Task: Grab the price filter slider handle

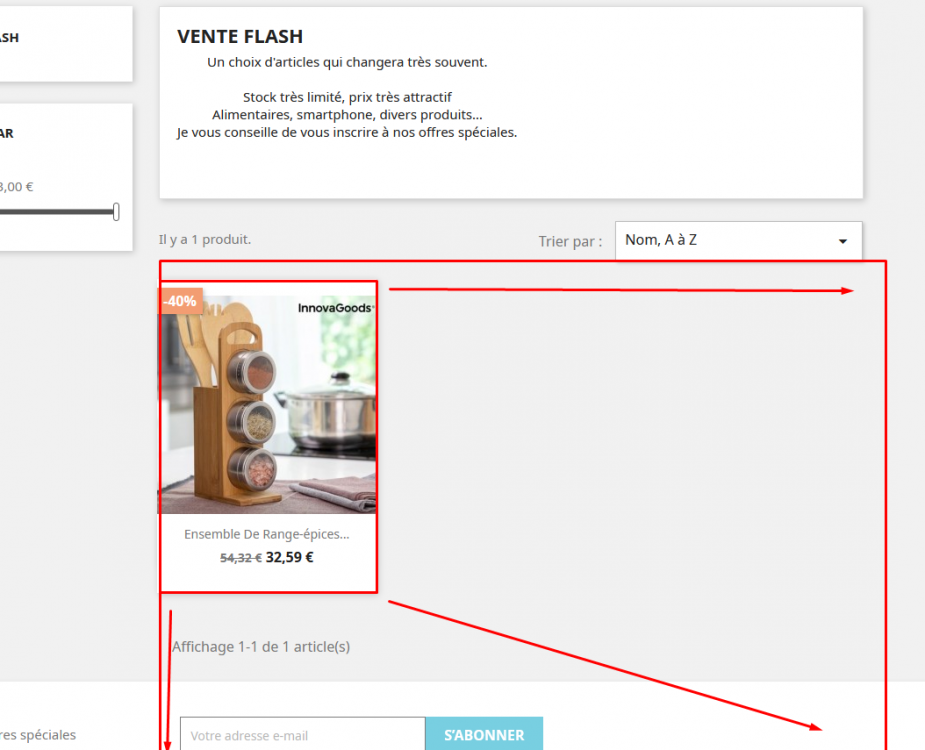Action: coord(116,212)
